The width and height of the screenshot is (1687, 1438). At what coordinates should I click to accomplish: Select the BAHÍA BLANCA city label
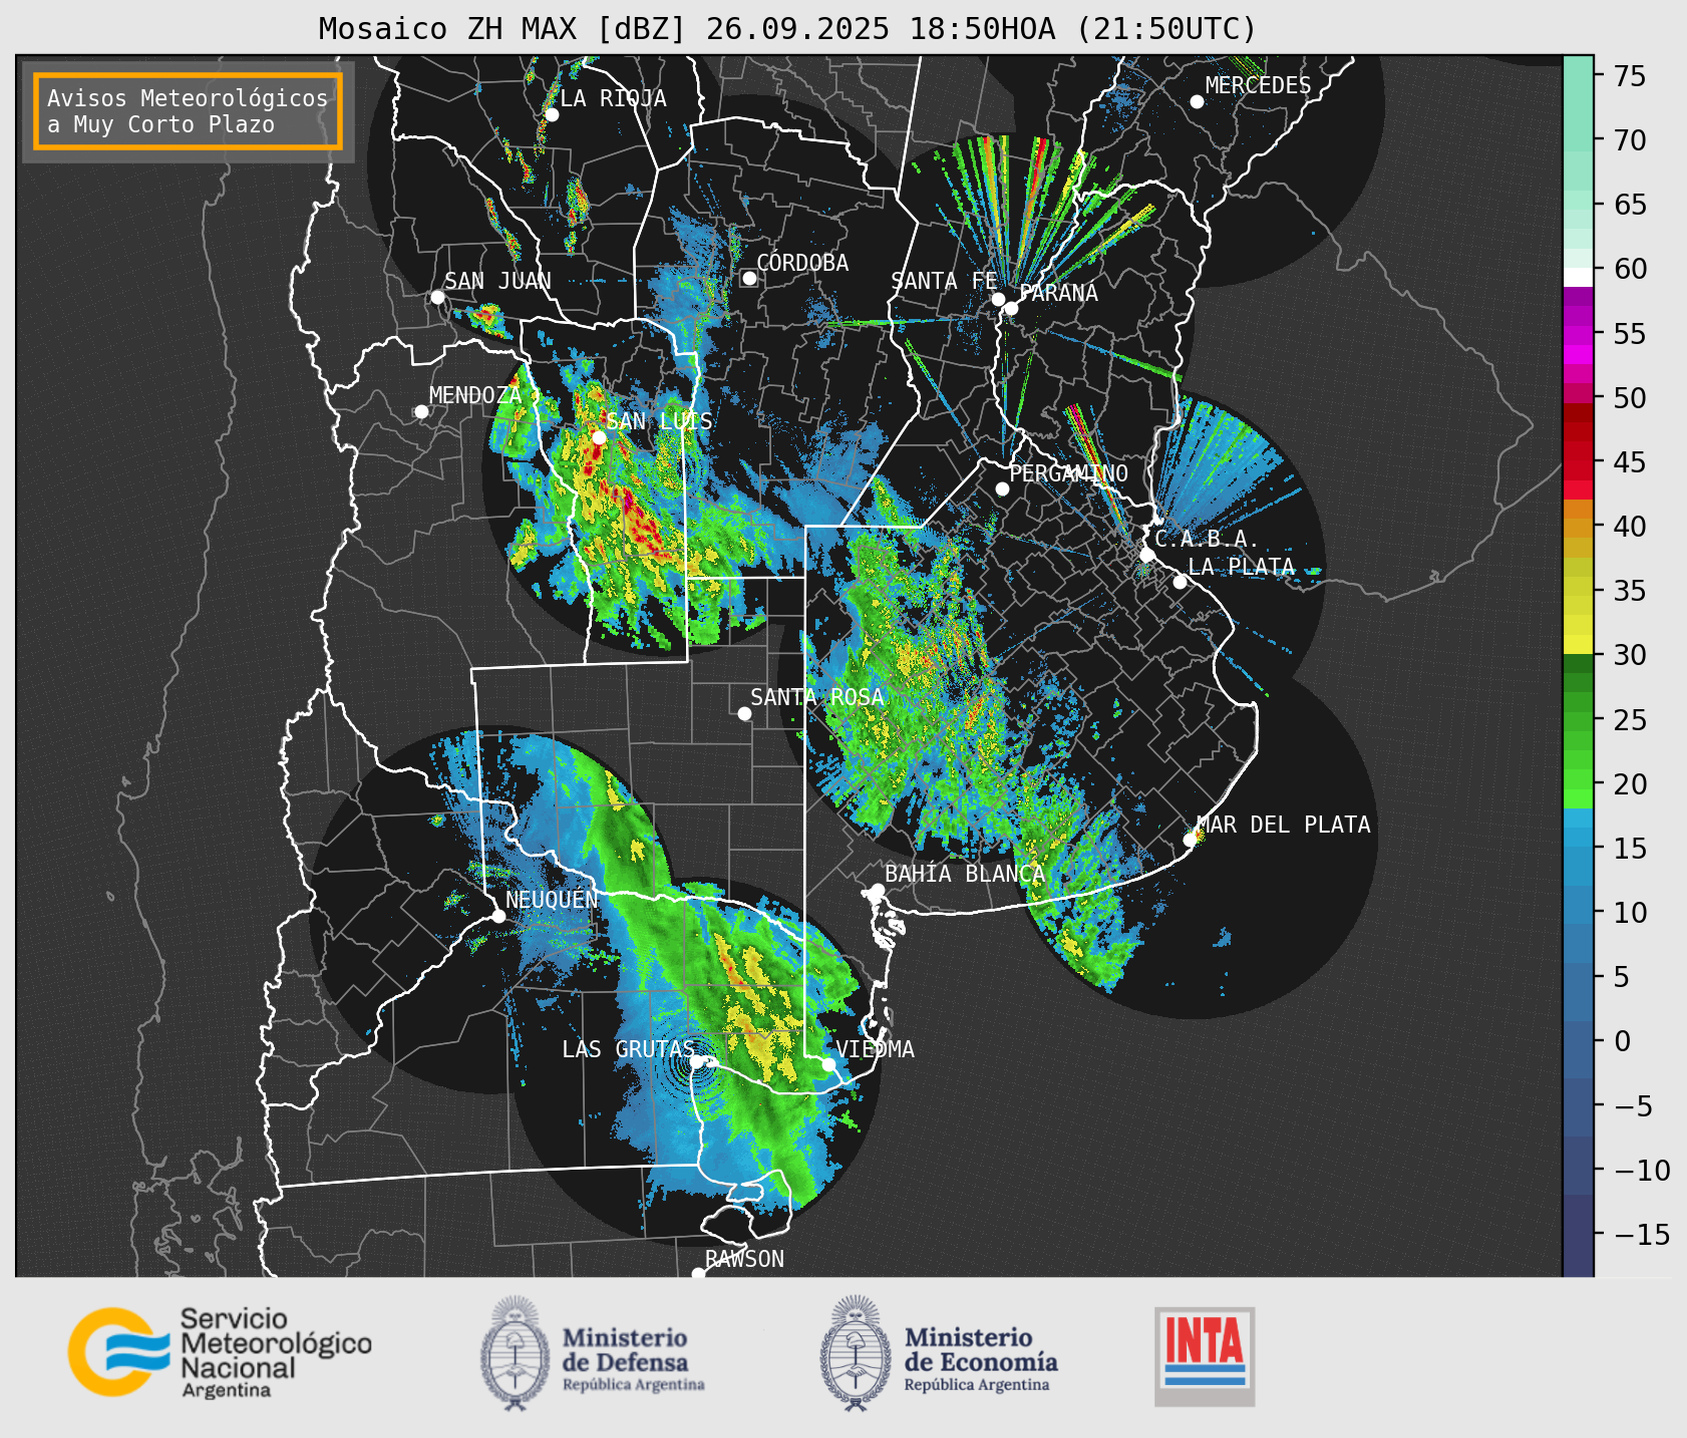coord(965,874)
